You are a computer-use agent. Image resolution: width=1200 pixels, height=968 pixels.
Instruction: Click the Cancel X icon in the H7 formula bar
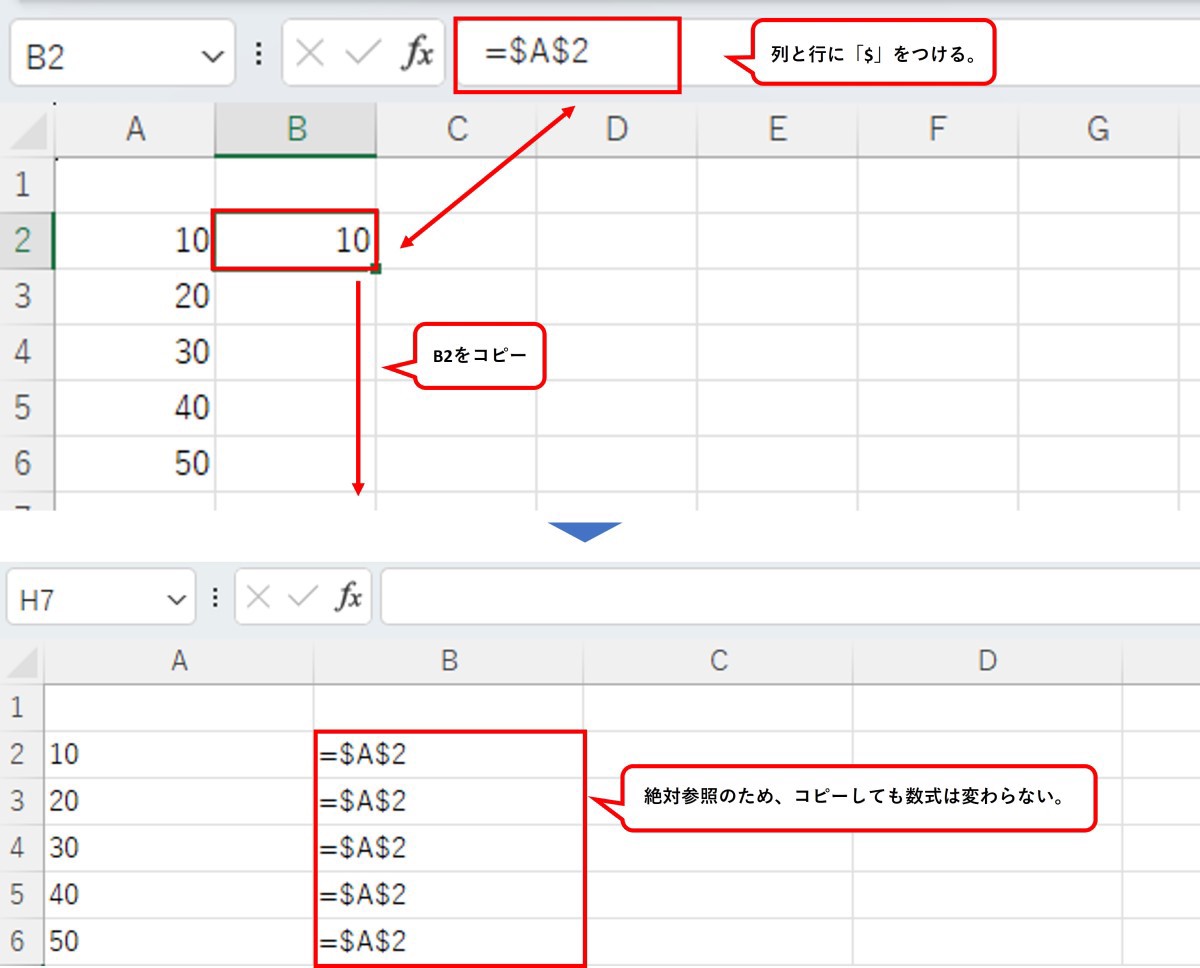click(x=258, y=598)
